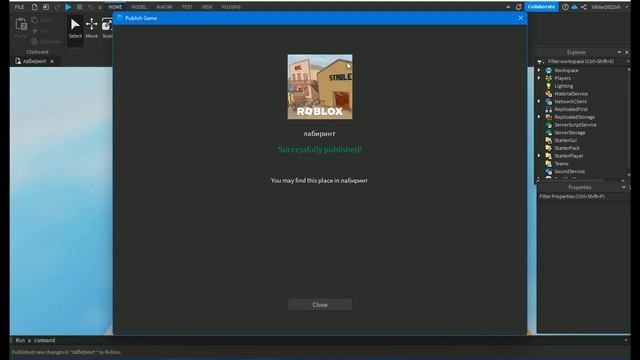Expand the Workspace tree node
Image resolution: width=640 pixels, height=360 pixels.
coord(539,70)
